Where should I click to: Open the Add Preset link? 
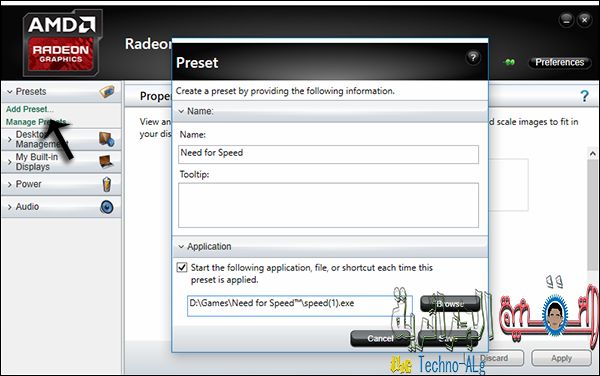point(30,109)
